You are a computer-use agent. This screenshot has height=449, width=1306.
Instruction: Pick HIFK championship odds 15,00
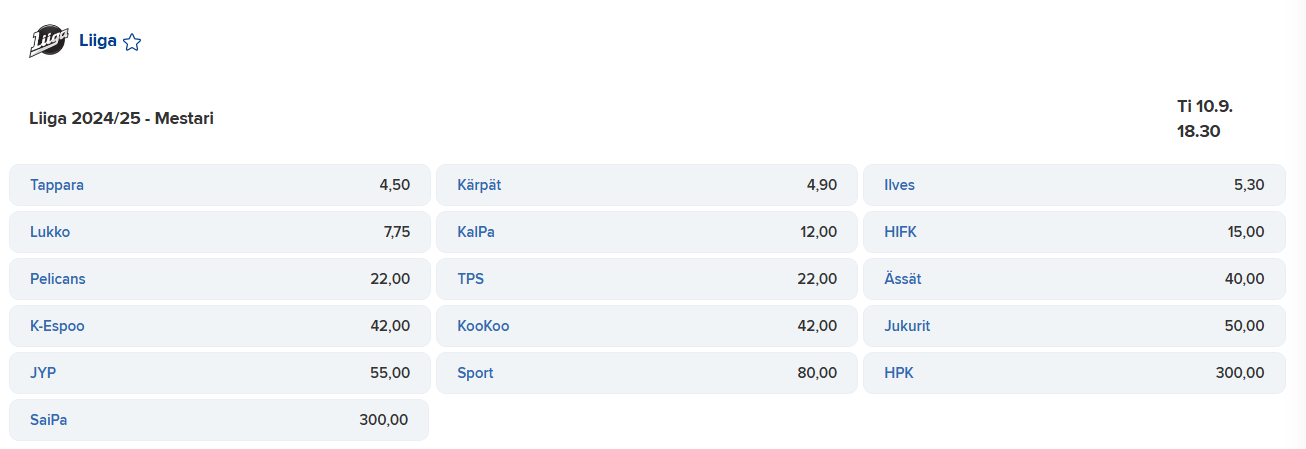1074,232
